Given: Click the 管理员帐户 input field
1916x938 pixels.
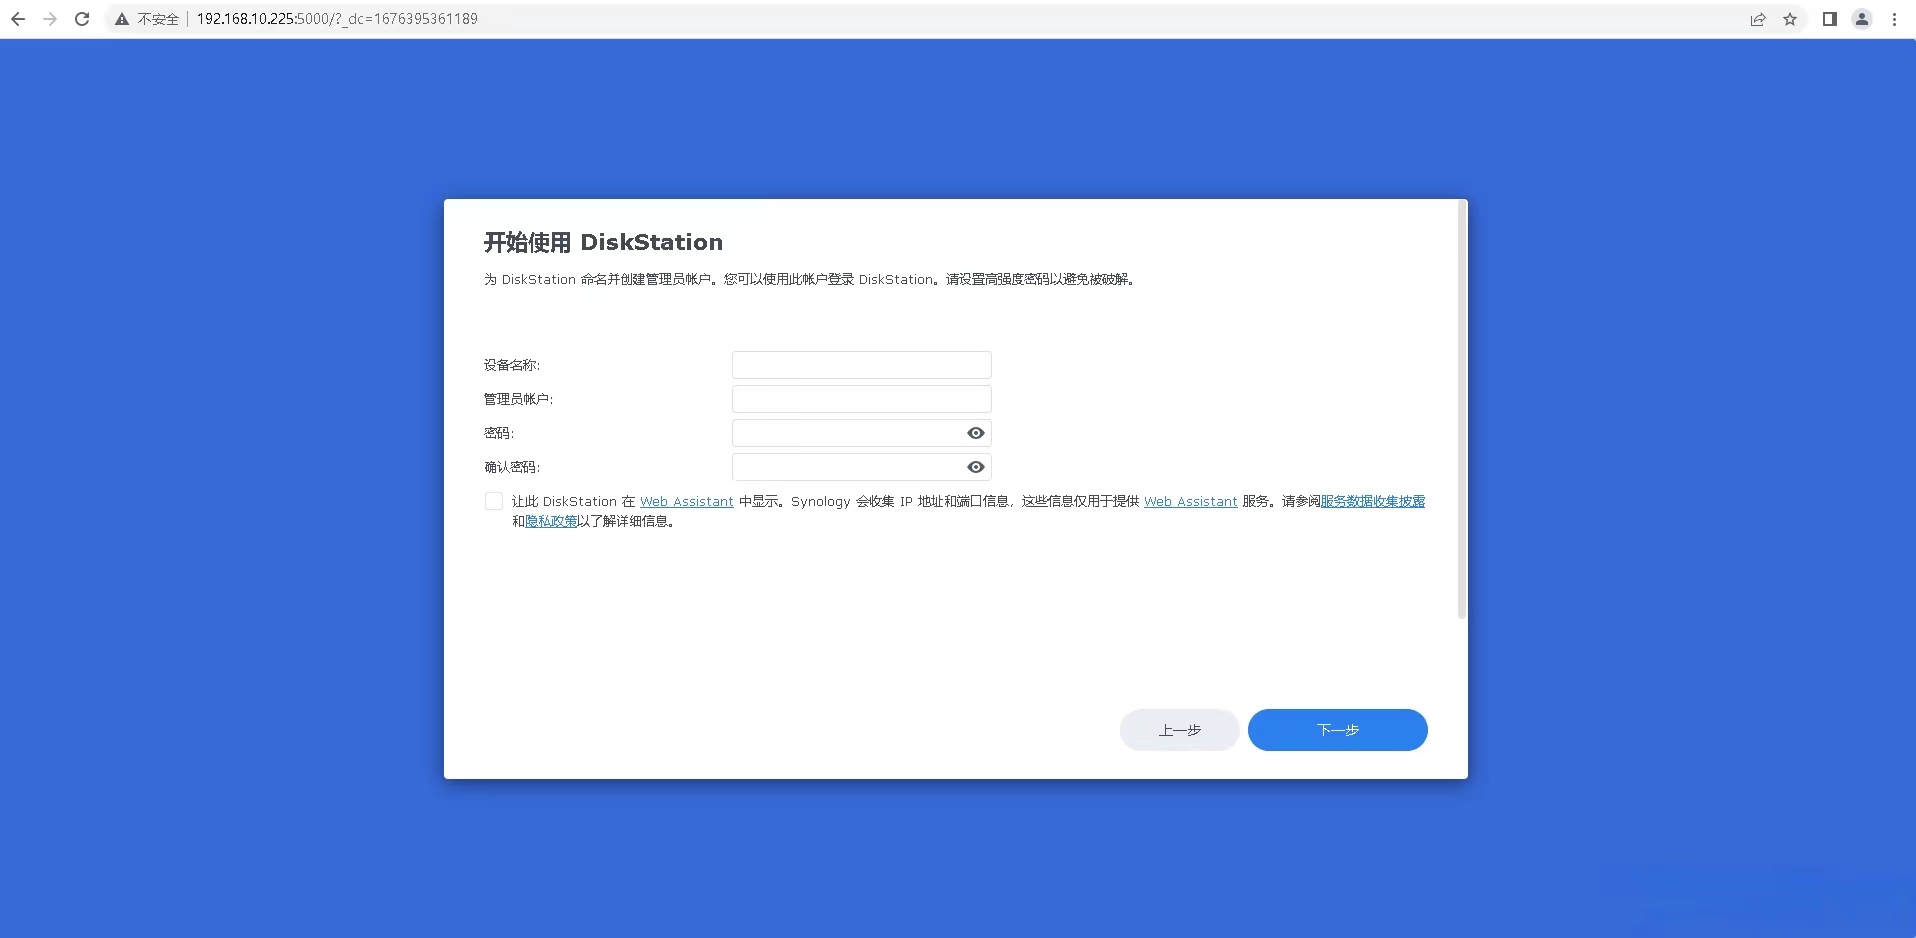Looking at the screenshot, I should (x=862, y=399).
